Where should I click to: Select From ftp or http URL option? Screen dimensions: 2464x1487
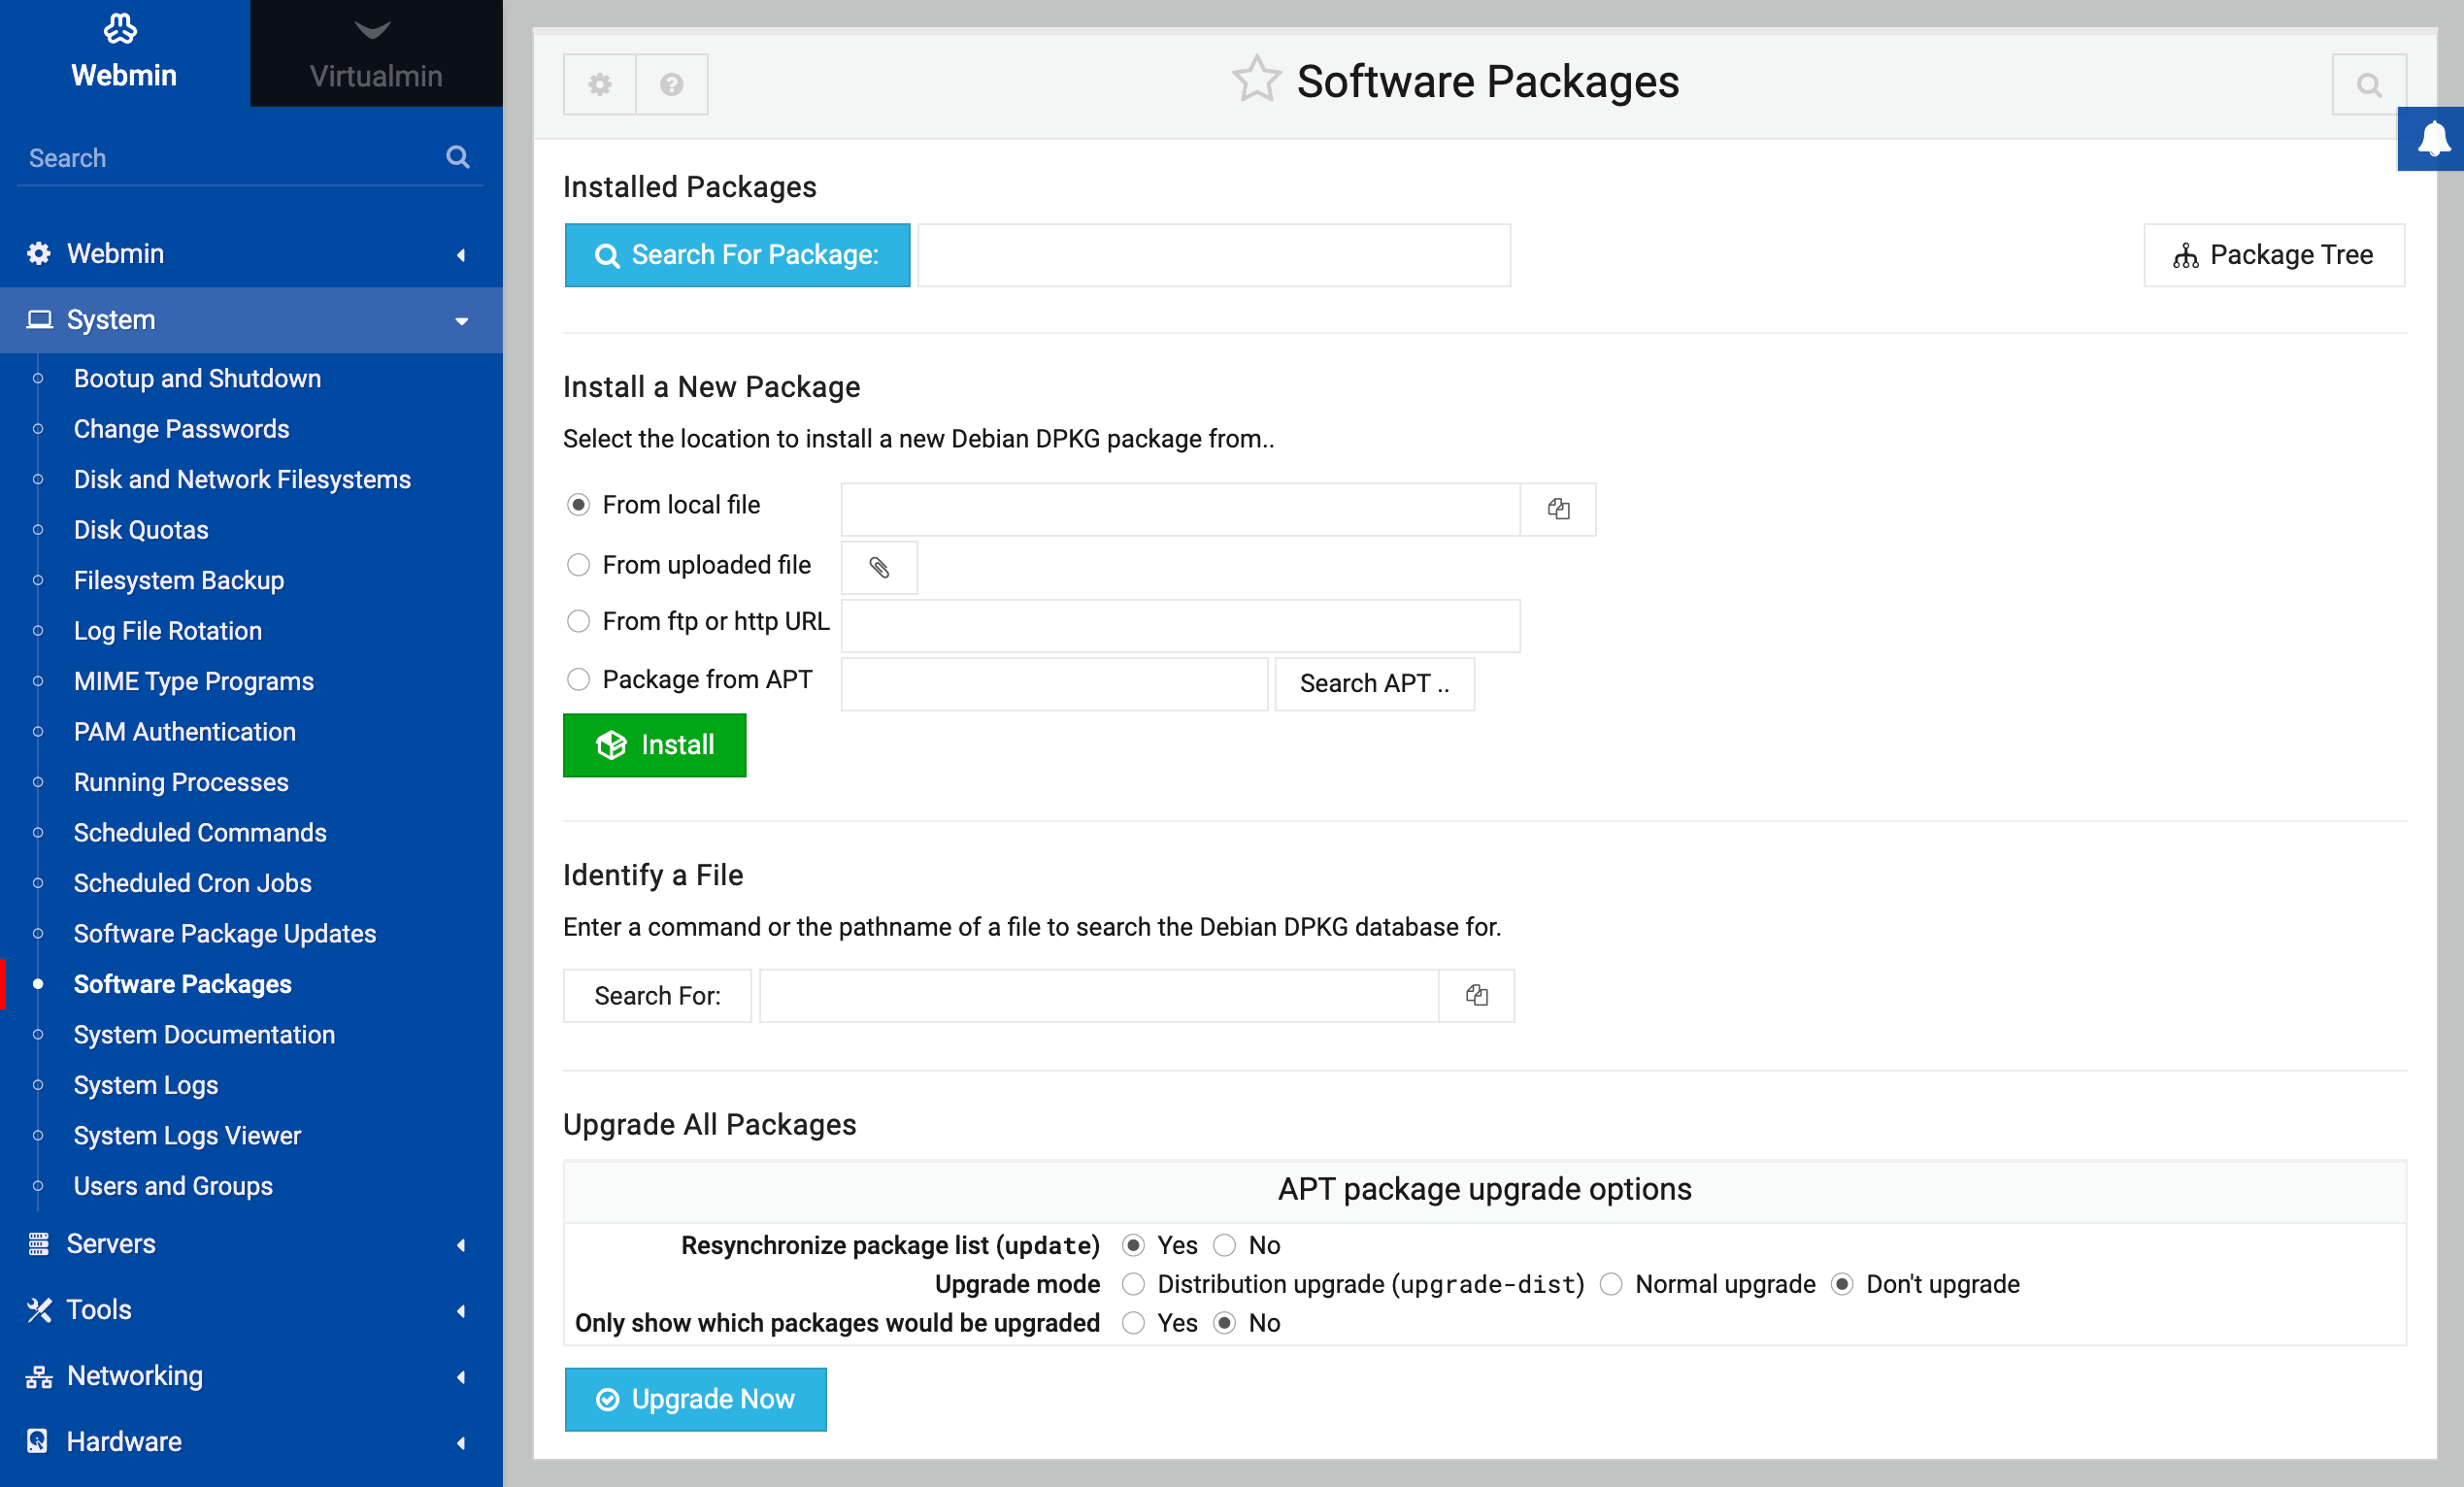pos(578,622)
